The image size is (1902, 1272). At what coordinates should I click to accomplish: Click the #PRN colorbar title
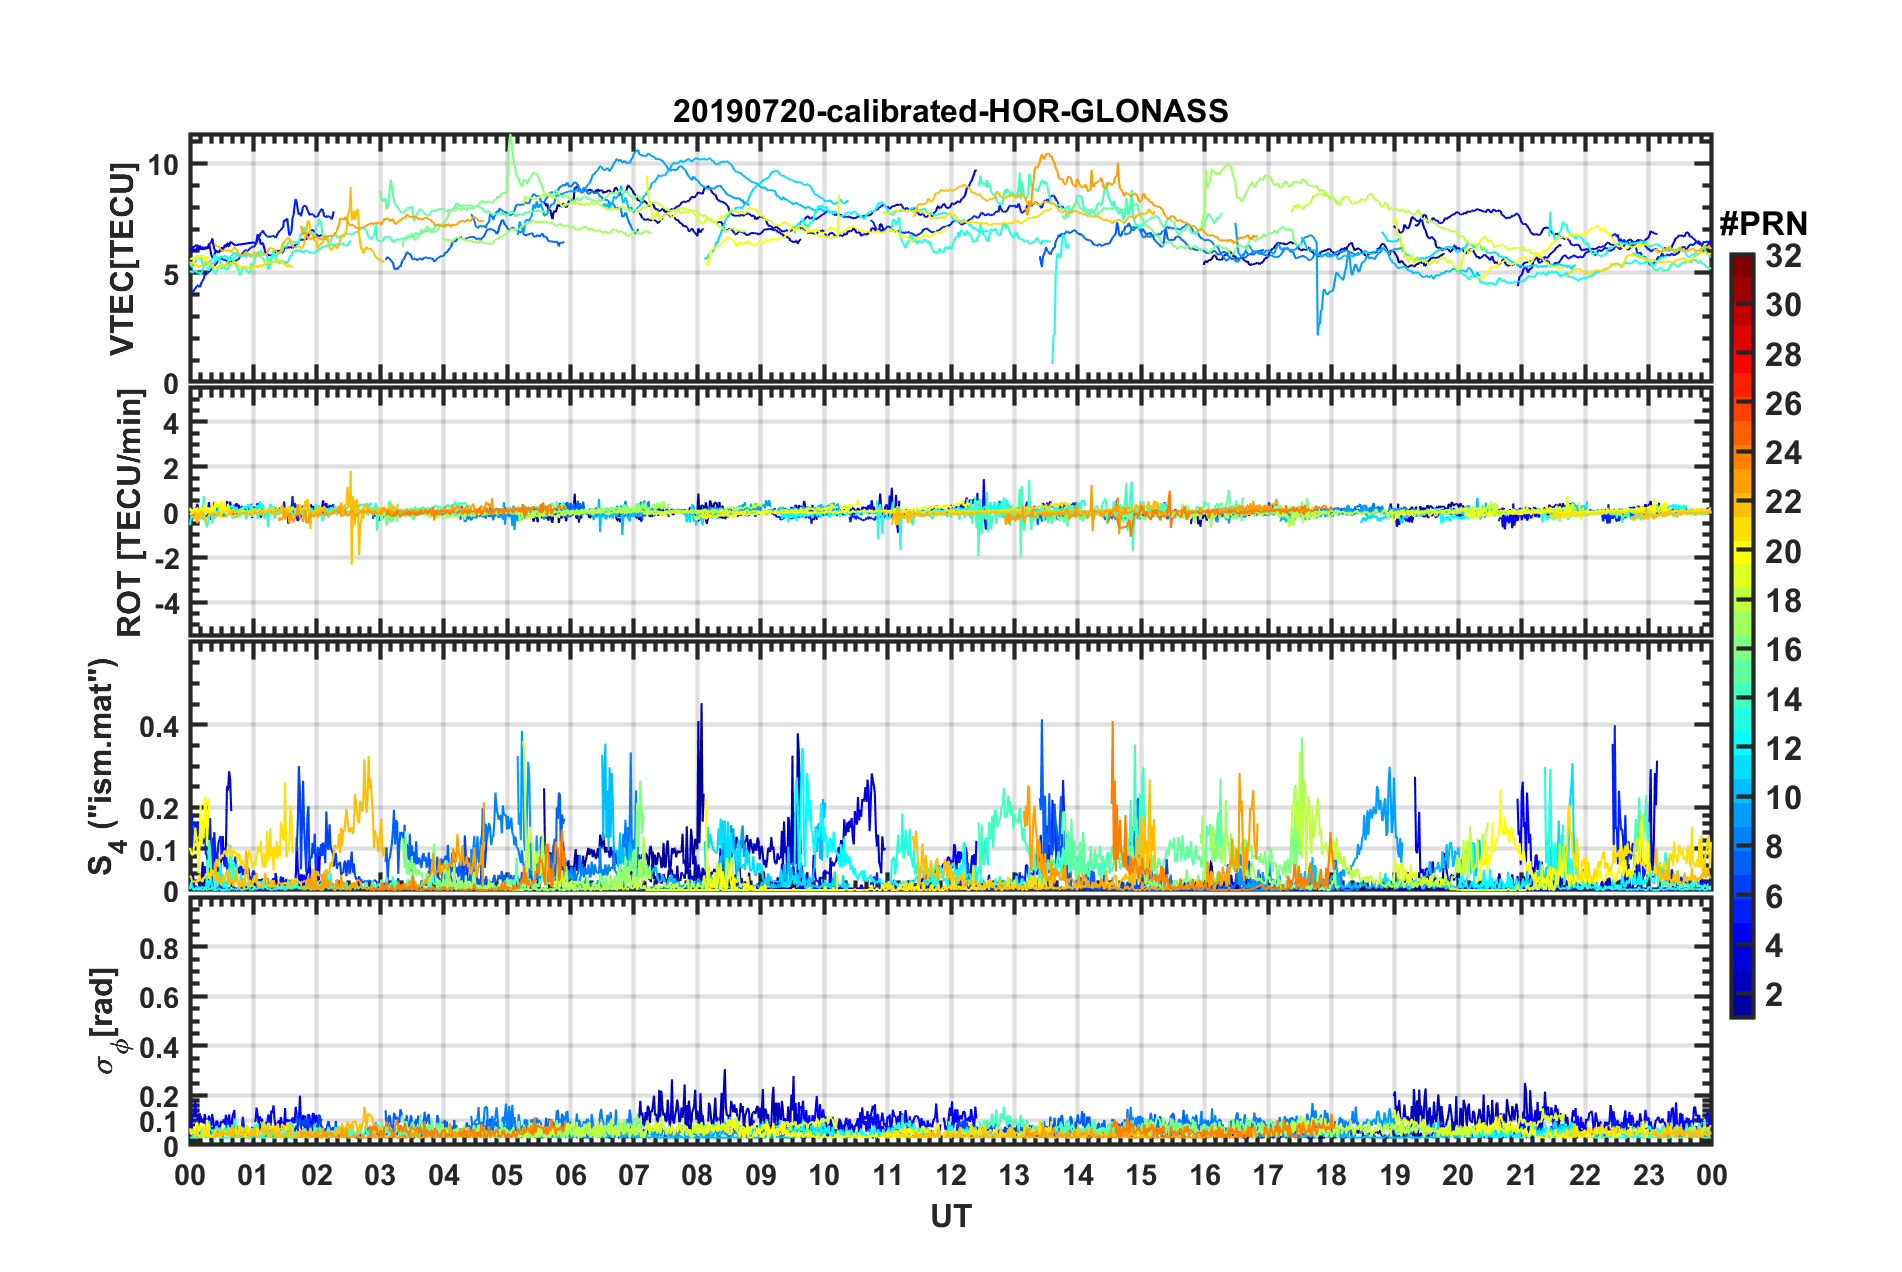pos(1763,222)
